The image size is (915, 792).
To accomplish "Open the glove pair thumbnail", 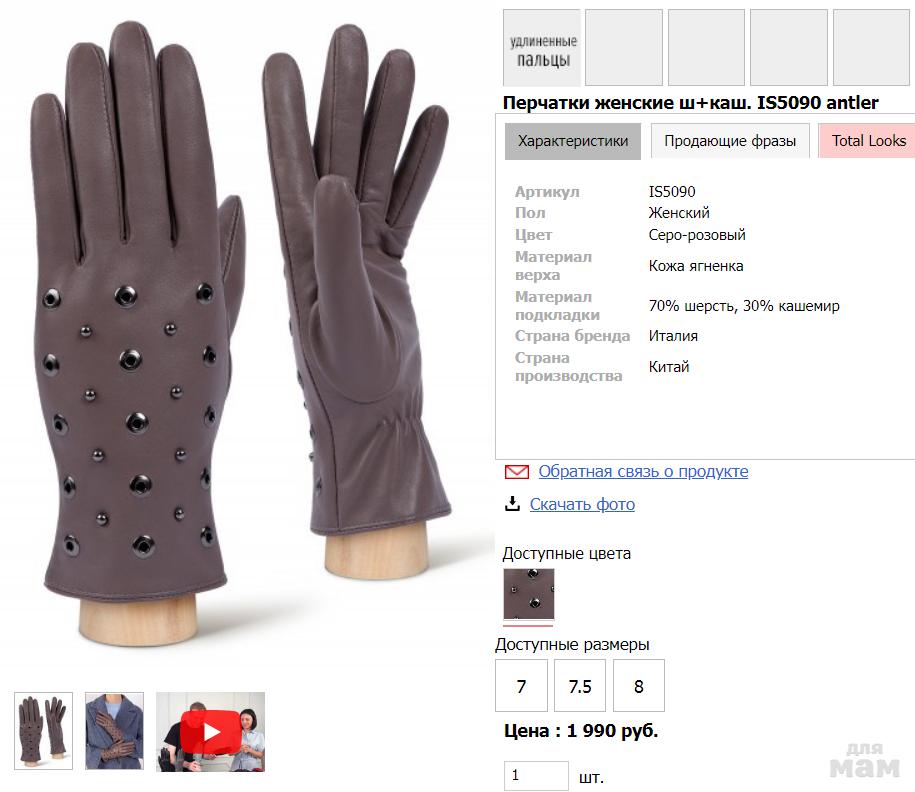I will pos(43,731).
